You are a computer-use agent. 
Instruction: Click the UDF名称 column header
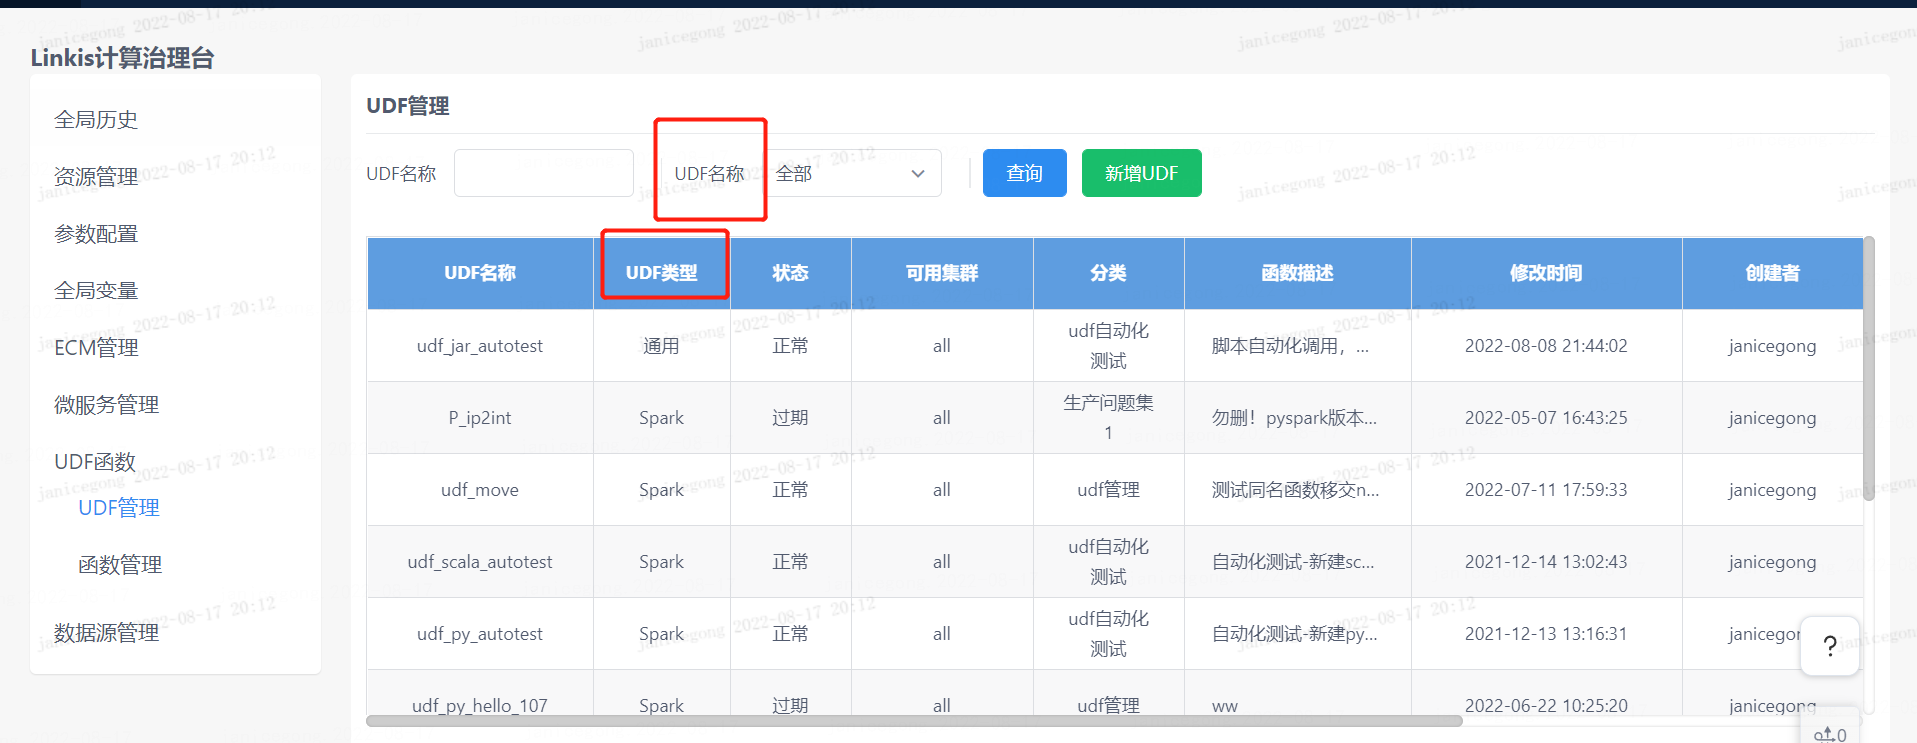point(480,273)
